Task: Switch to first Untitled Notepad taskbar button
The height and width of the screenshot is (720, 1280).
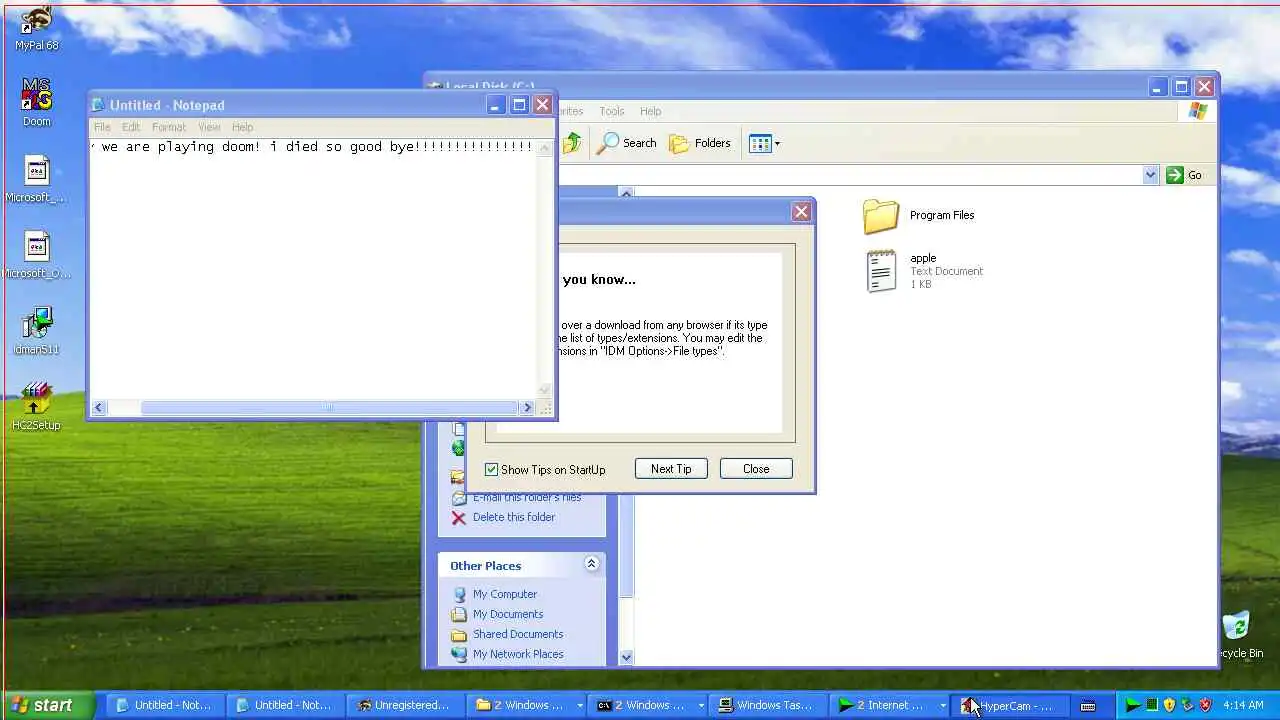Action: pos(164,705)
